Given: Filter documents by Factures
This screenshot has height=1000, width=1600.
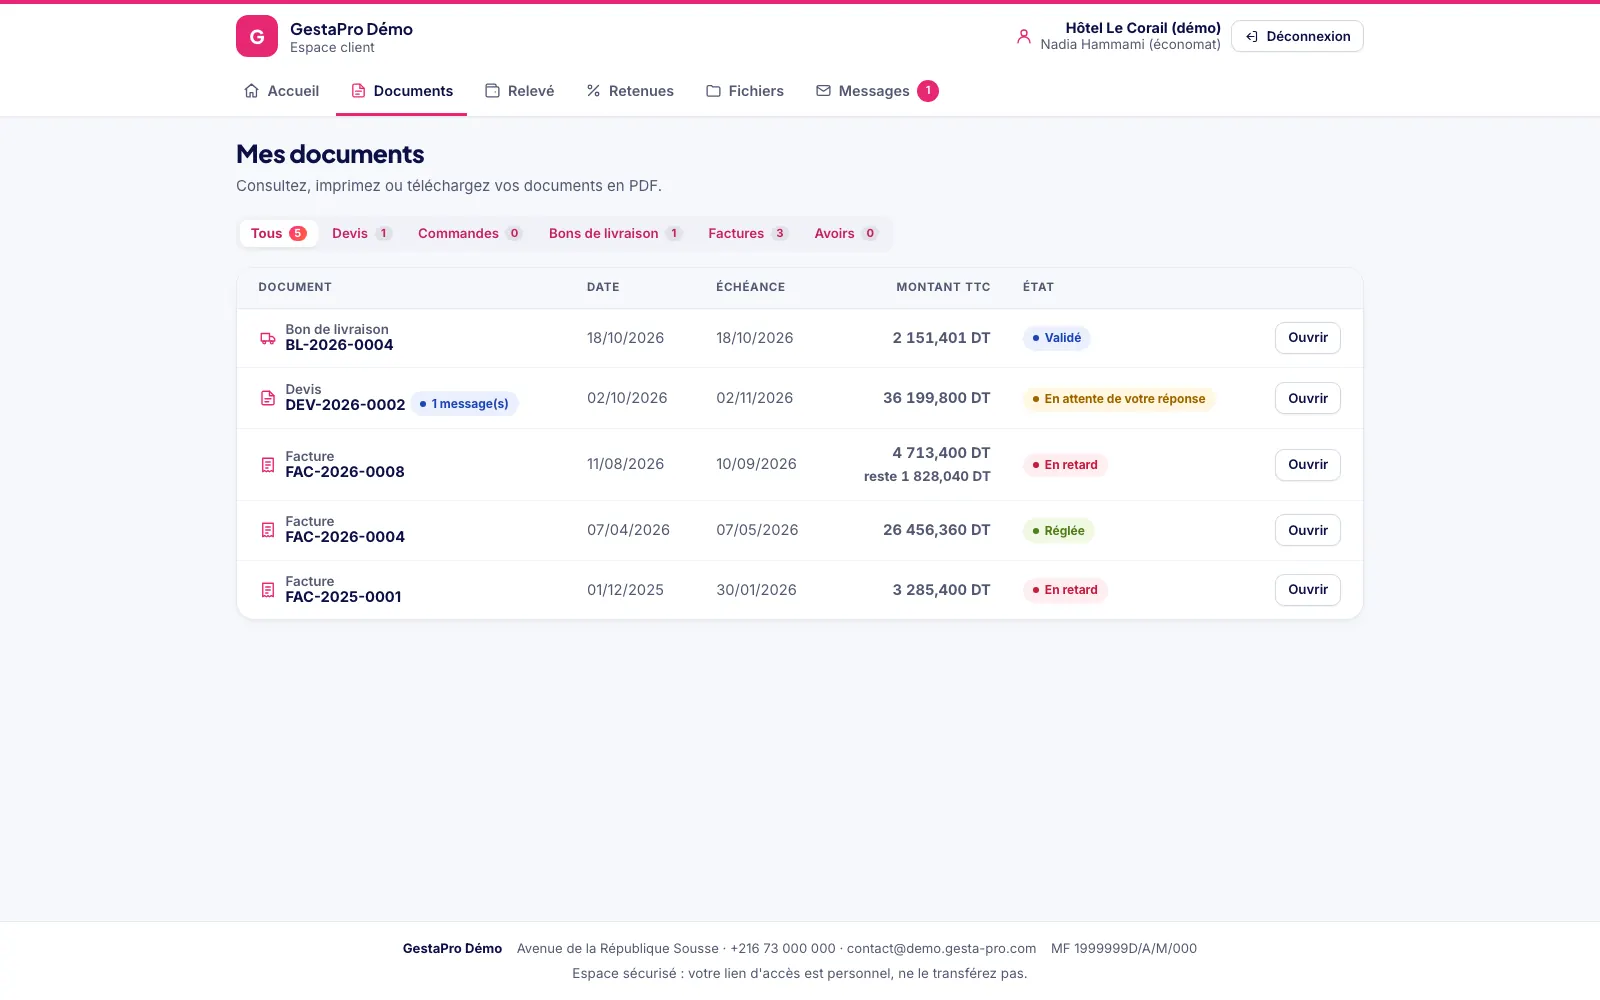Looking at the screenshot, I should 748,233.
